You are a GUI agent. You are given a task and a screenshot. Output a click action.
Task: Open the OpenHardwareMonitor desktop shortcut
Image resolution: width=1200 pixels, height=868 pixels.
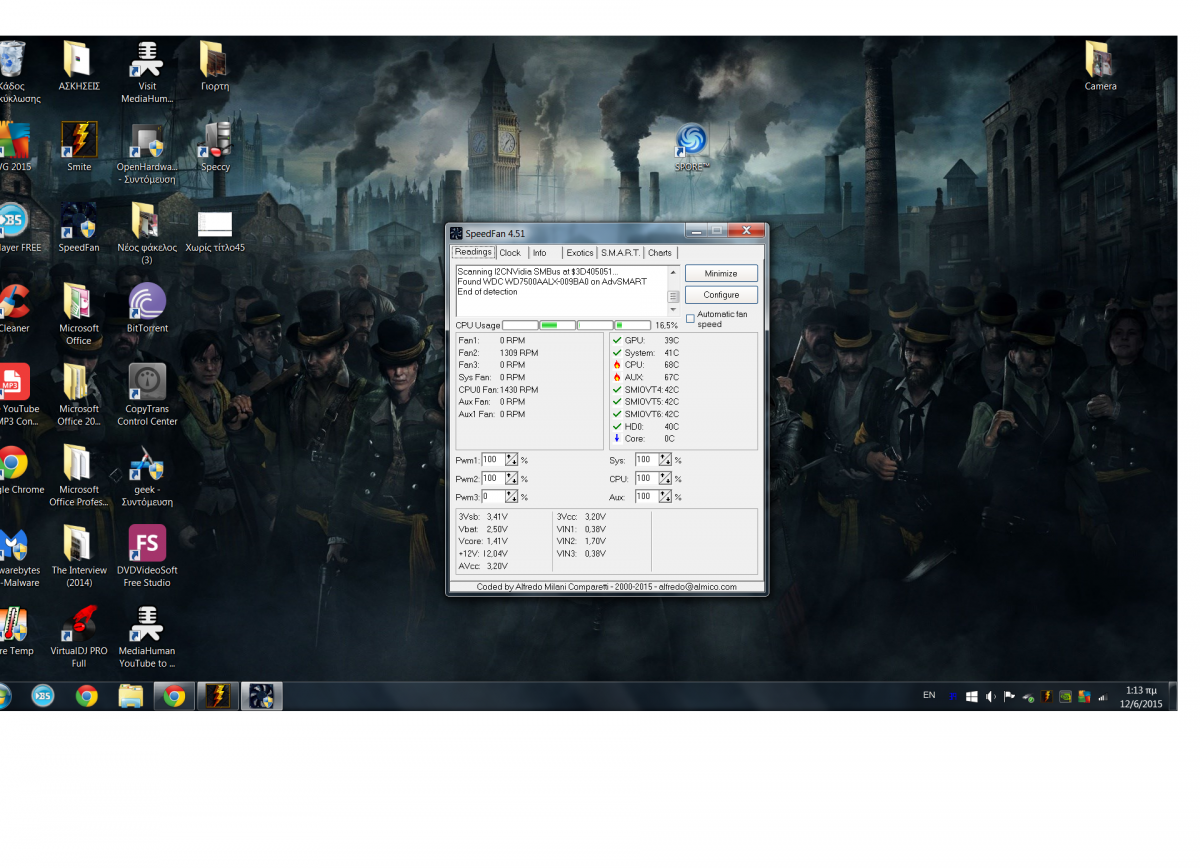pos(147,153)
